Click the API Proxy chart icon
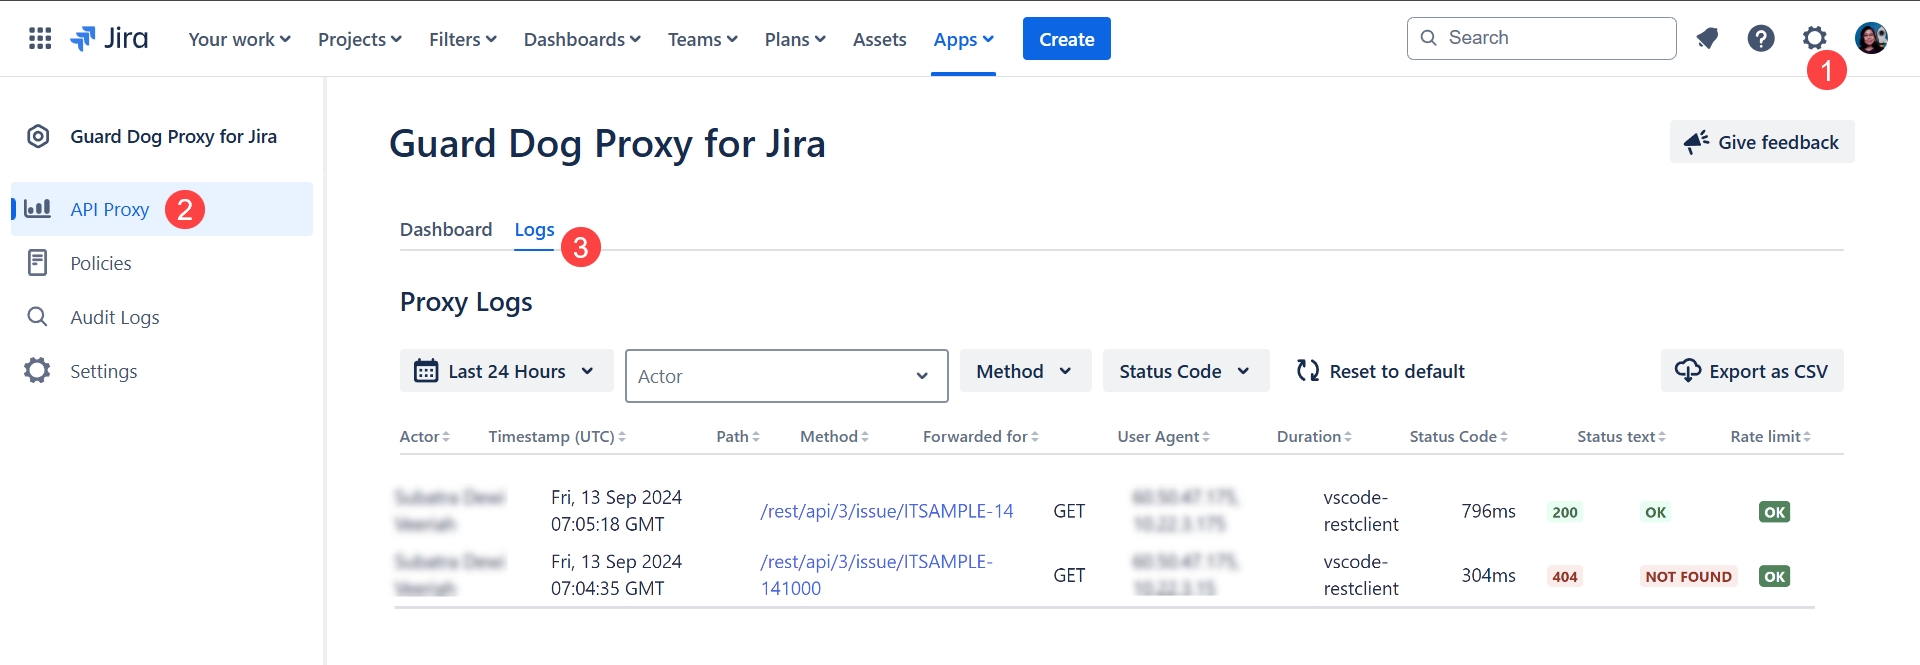This screenshot has width=1920, height=665. (x=37, y=208)
